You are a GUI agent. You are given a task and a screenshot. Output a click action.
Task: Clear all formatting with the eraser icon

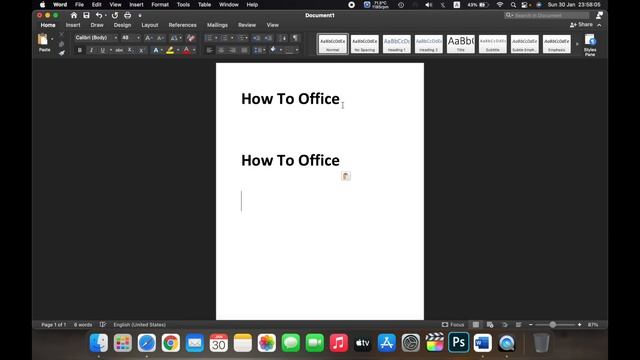(191, 38)
